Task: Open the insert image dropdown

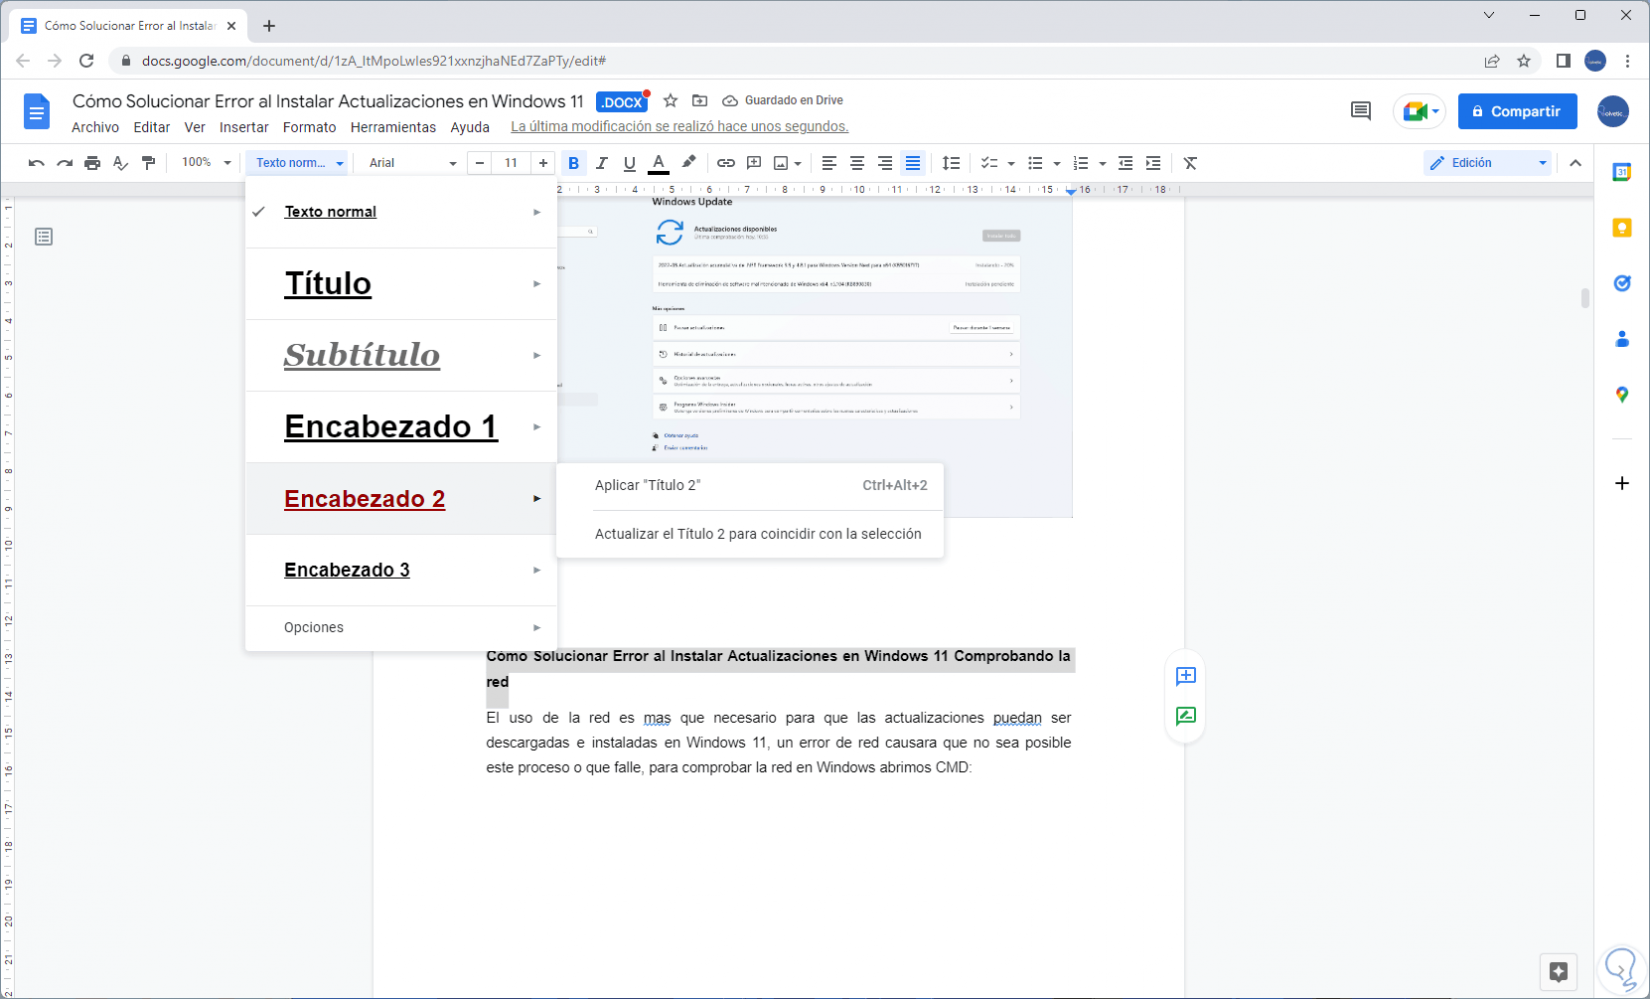Action: click(787, 163)
